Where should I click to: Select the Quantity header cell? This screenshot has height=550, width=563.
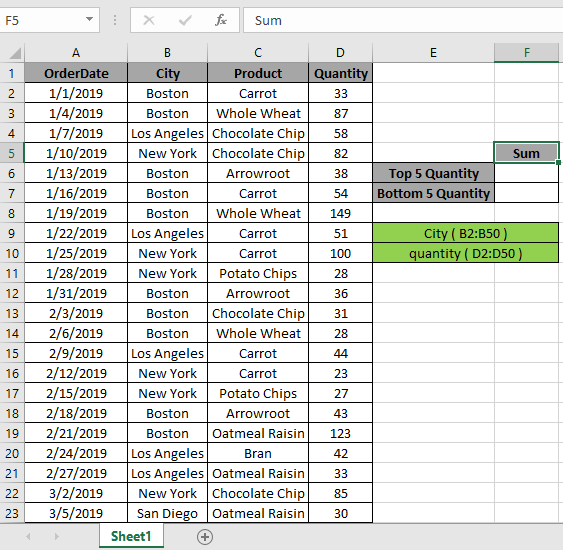click(340, 73)
